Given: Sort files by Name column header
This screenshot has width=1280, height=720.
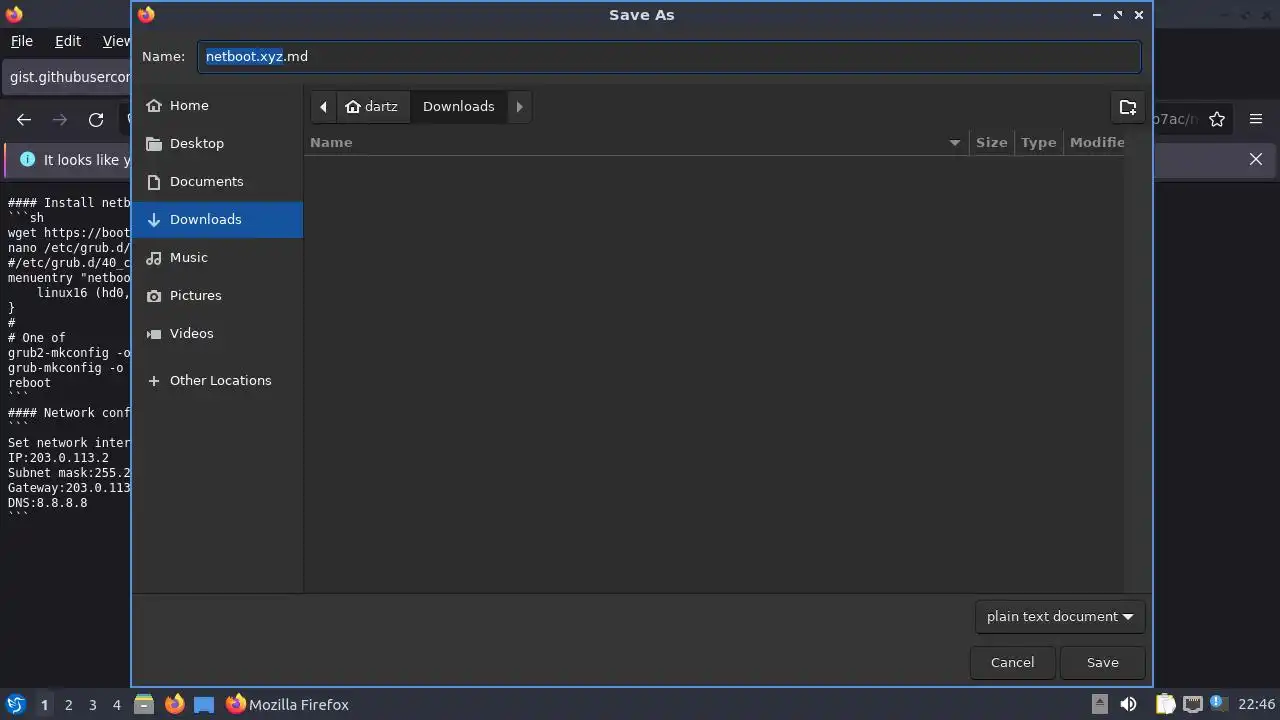Looking at the screenshot, I should [636, 142].
